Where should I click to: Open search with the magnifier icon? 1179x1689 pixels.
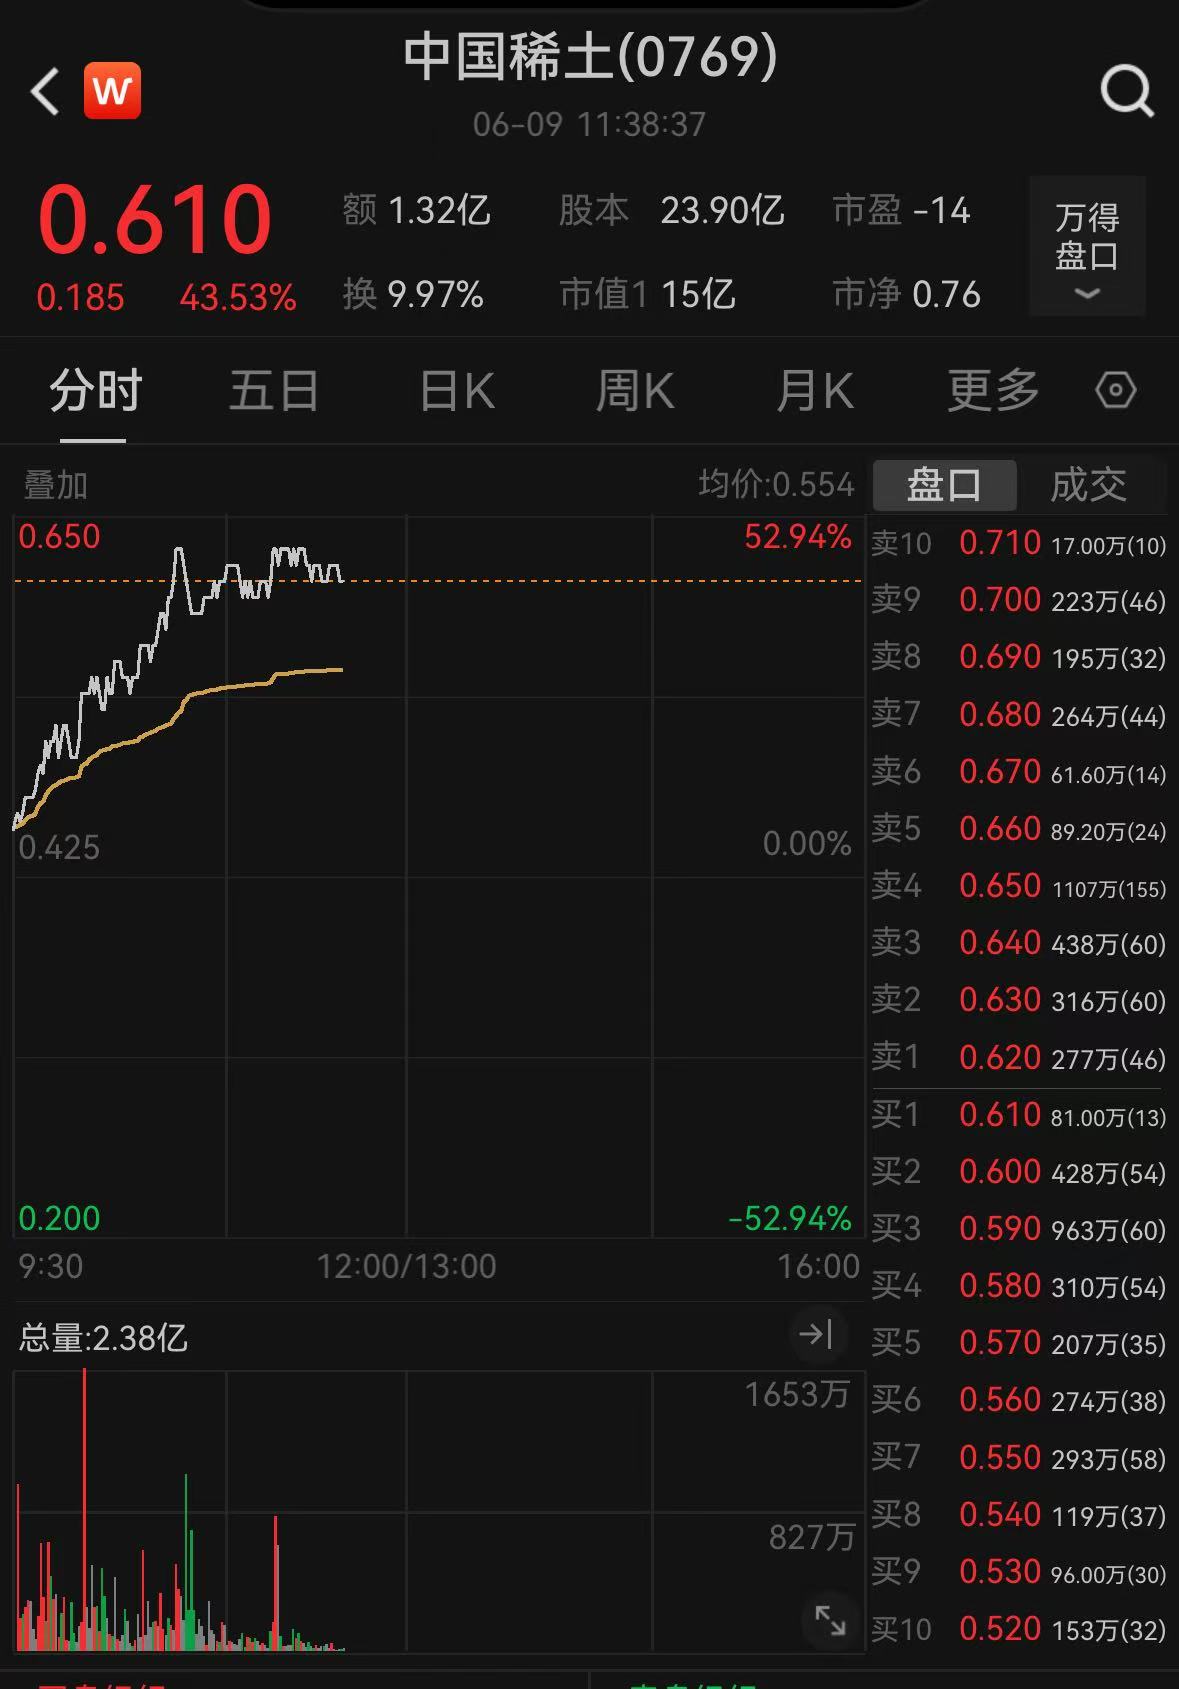[1127, 92]
